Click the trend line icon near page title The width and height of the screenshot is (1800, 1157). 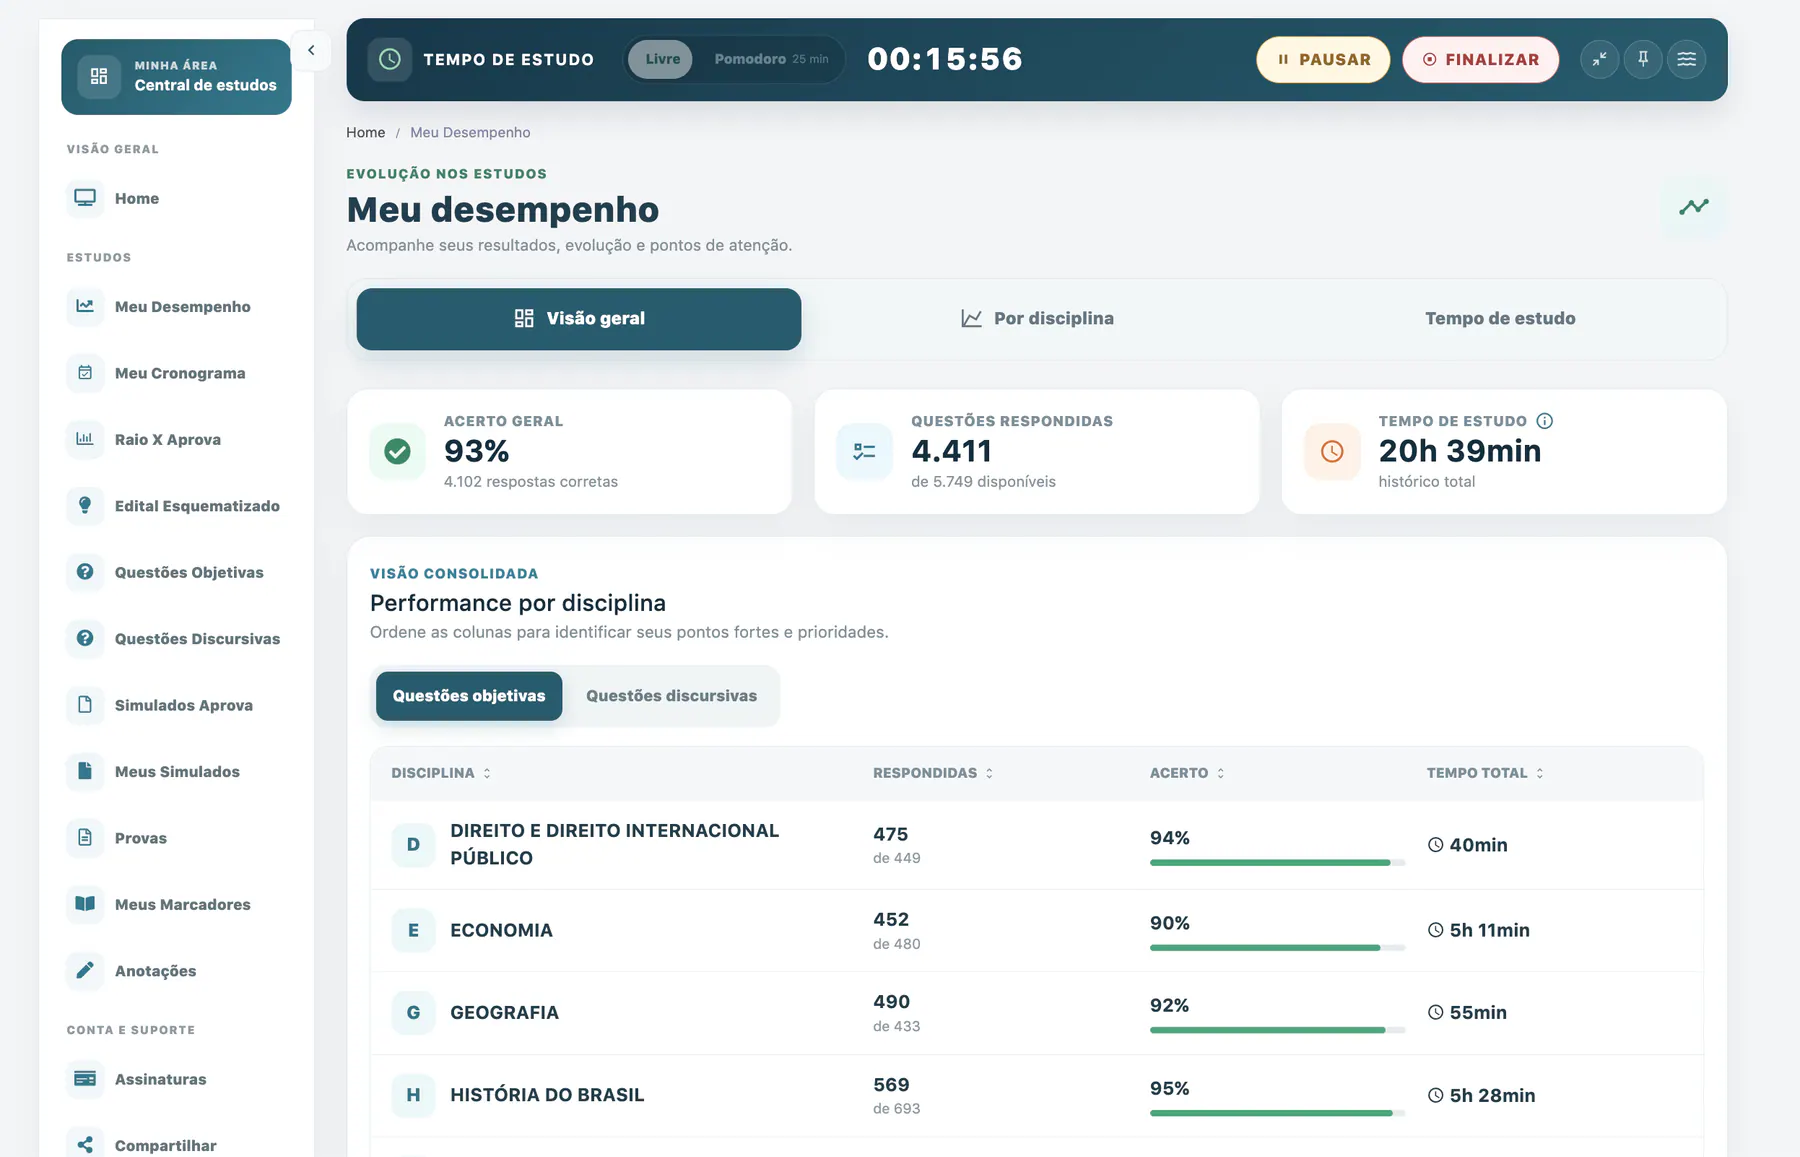[x=1694, y=207]
